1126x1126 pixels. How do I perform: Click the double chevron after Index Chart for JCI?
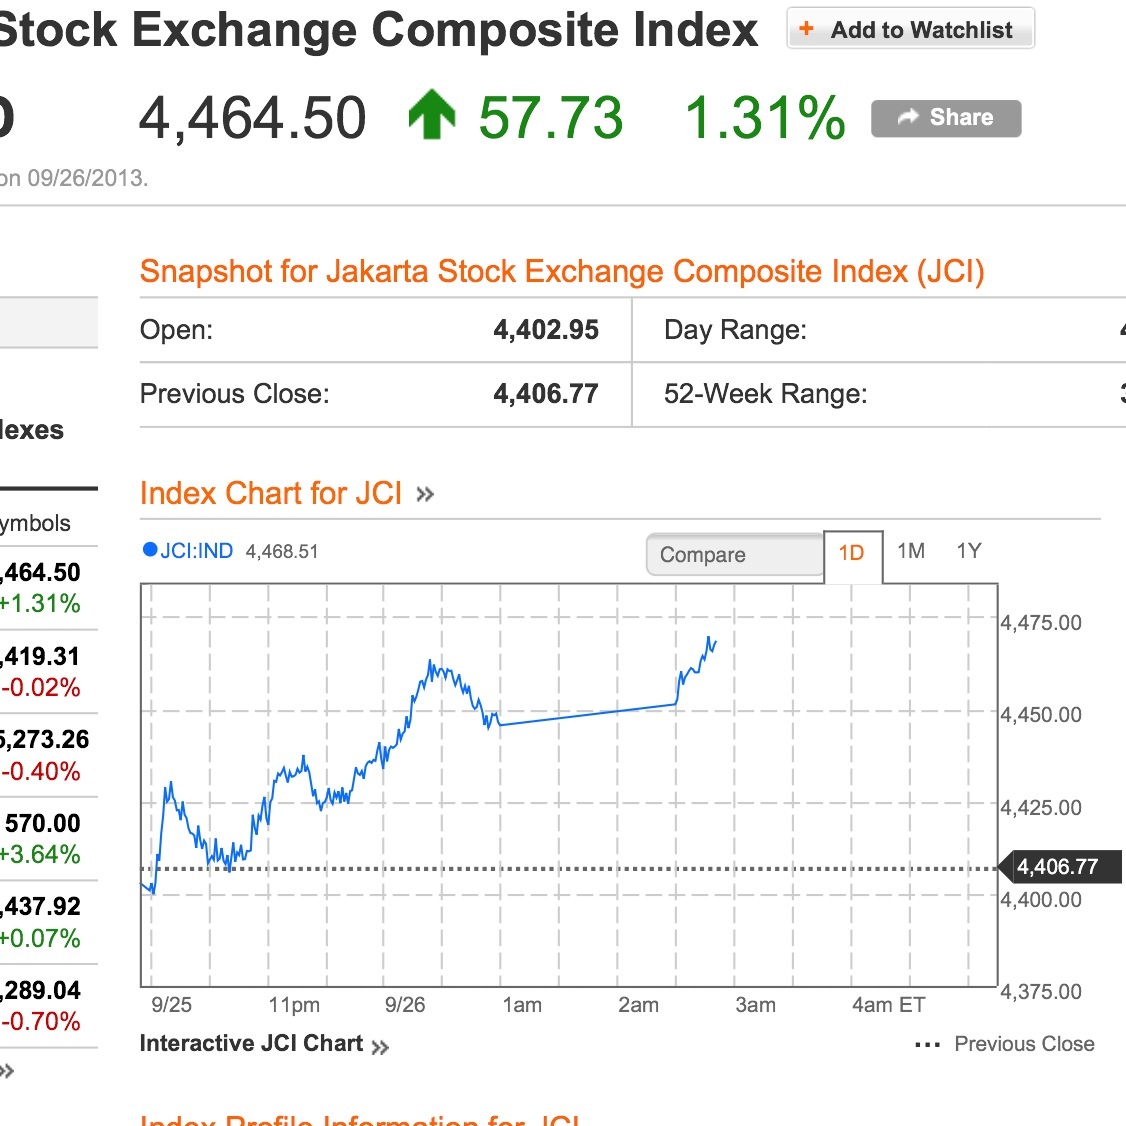(x=425, y=494)
